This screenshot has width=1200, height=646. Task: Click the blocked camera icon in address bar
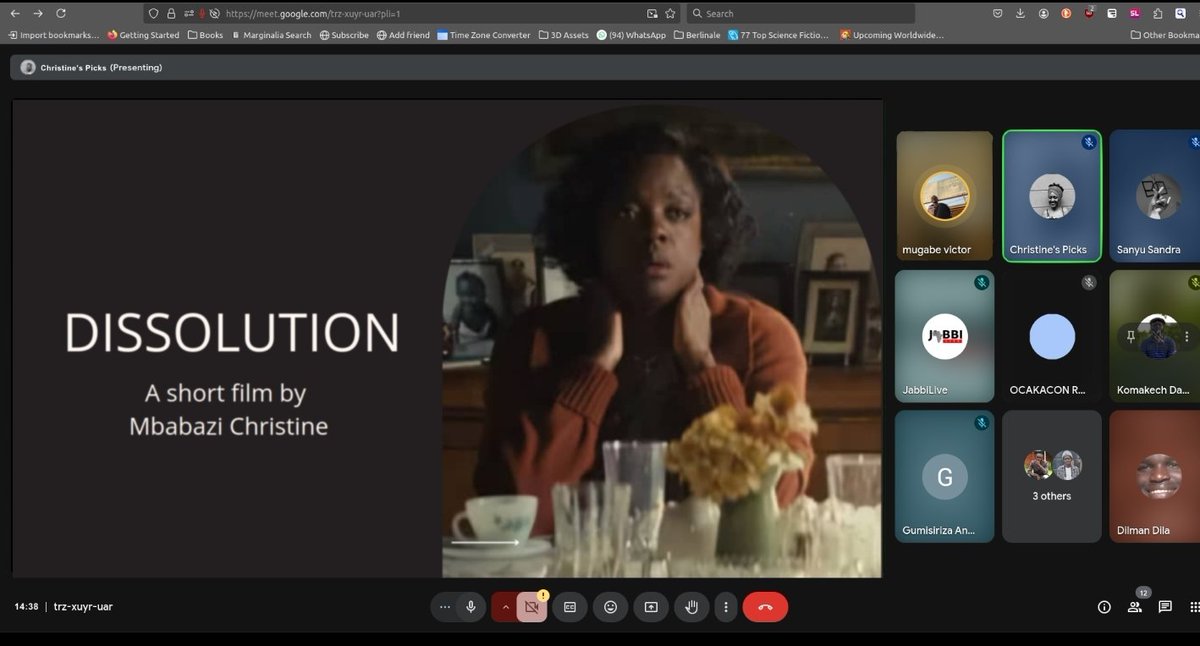point(214,14)
